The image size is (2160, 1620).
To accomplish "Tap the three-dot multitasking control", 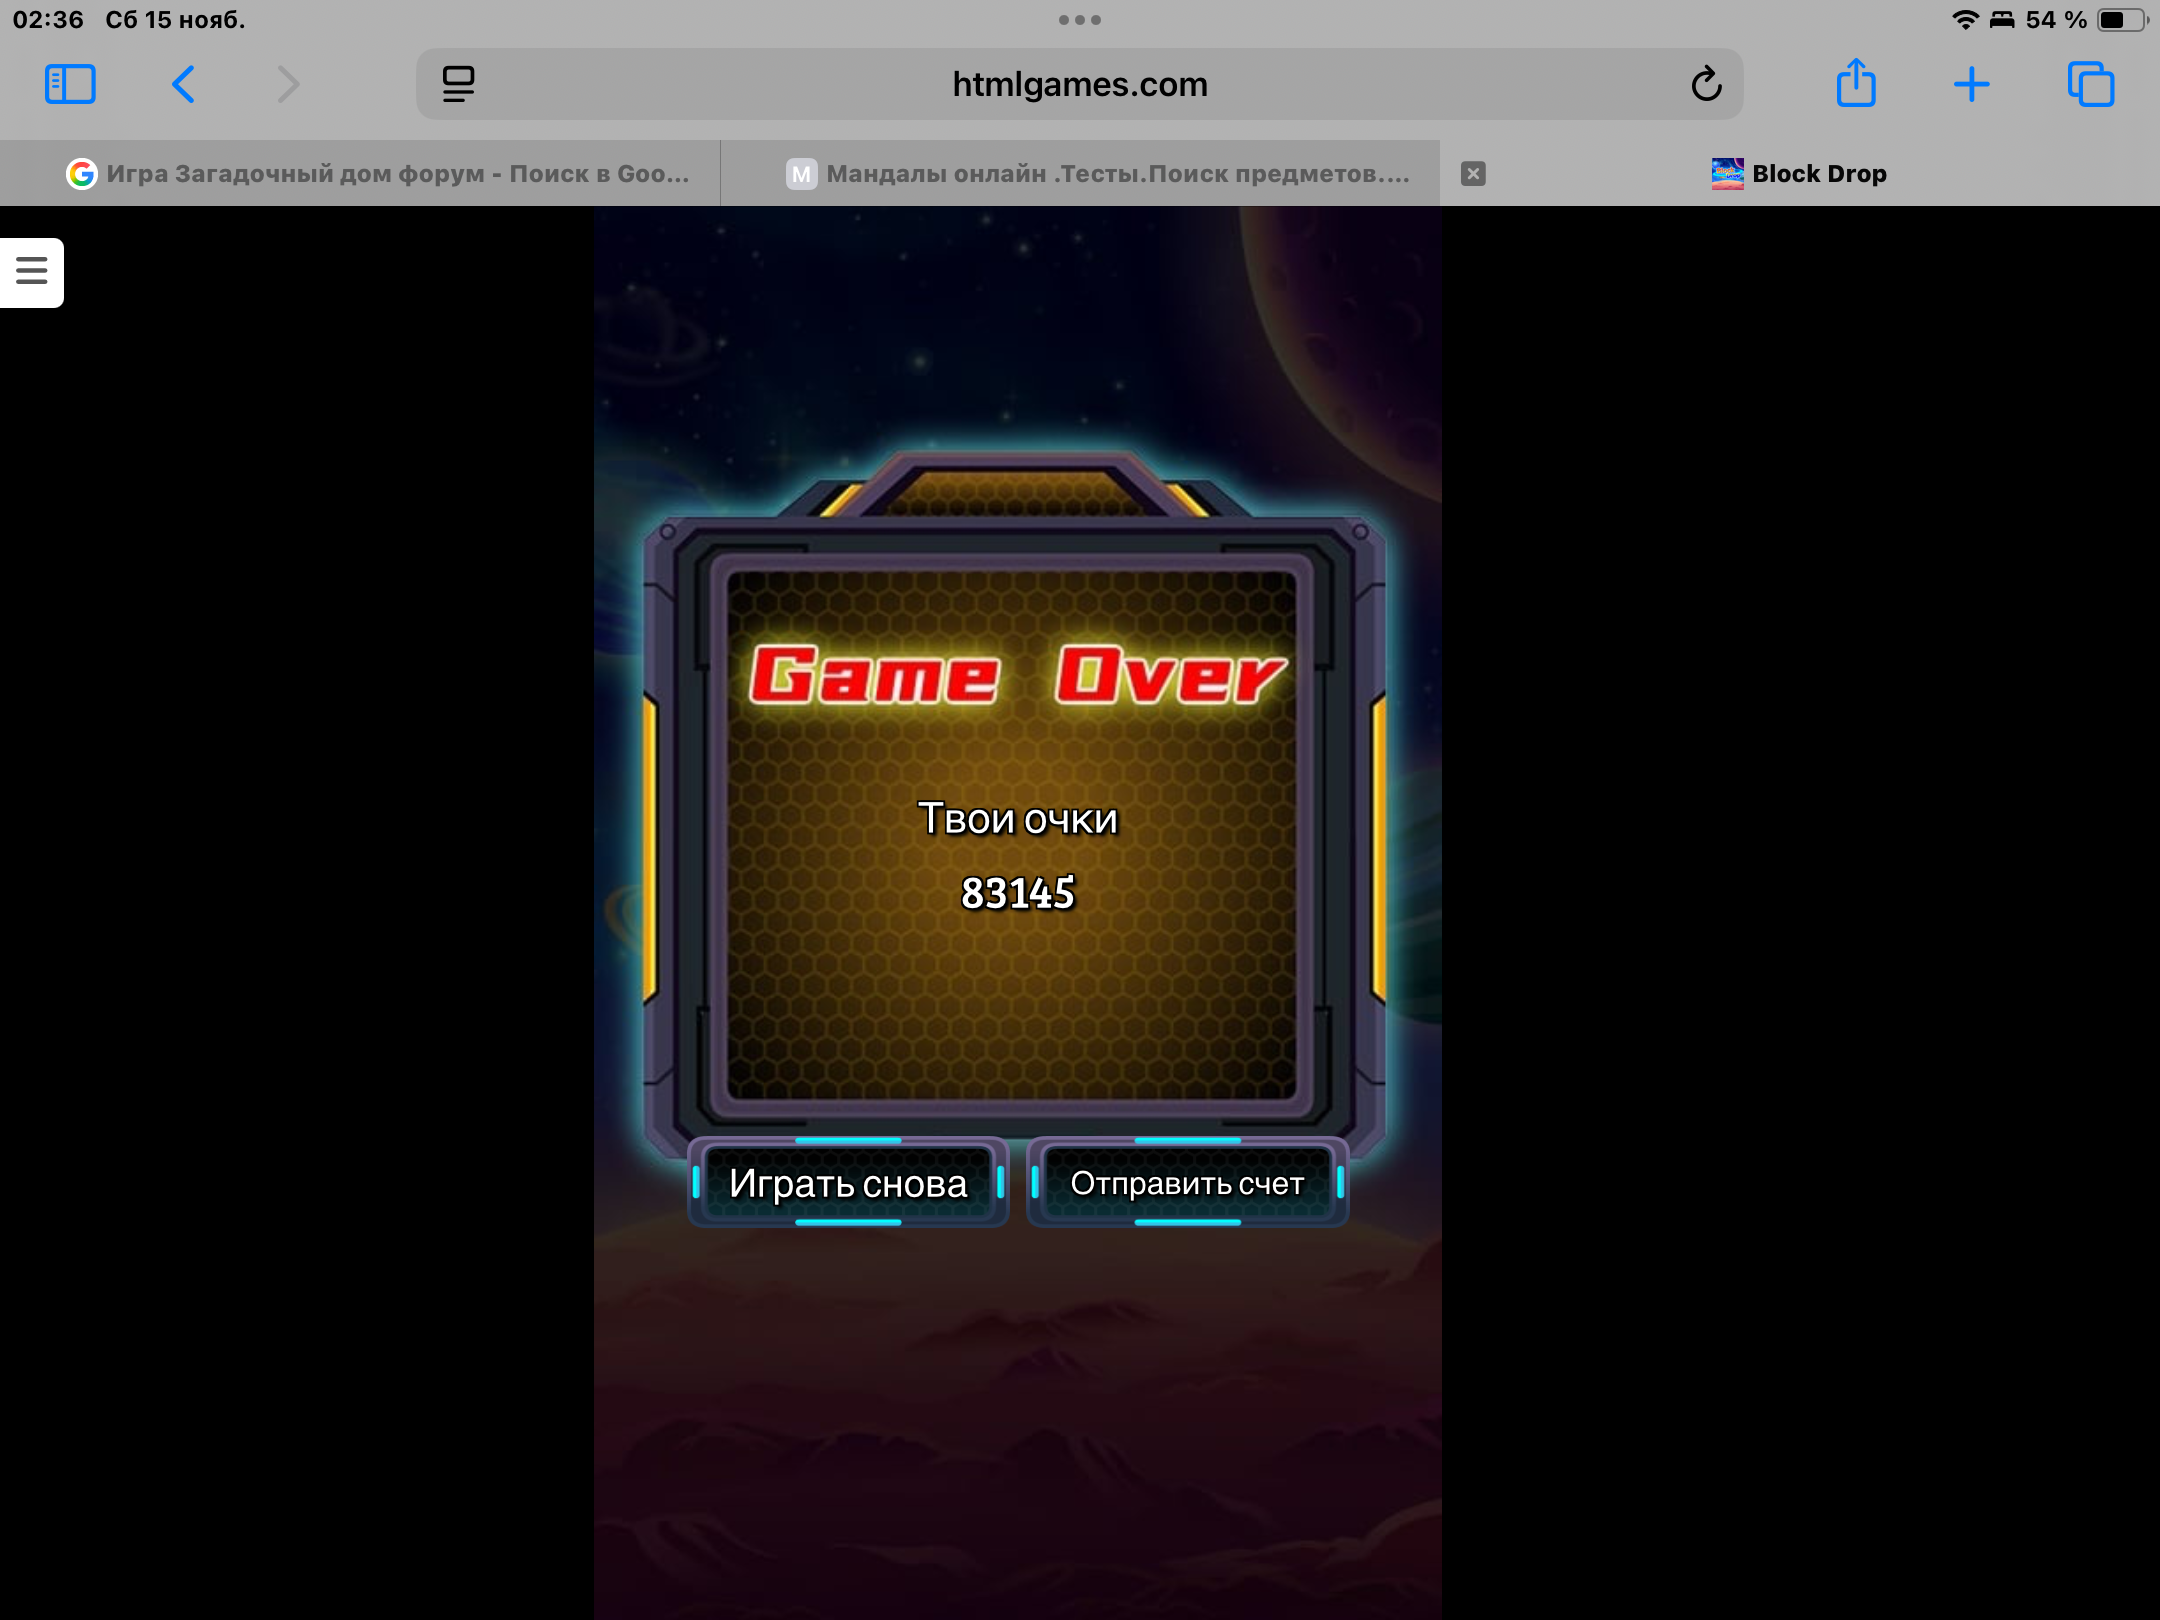I will [x=1079, y=20].
